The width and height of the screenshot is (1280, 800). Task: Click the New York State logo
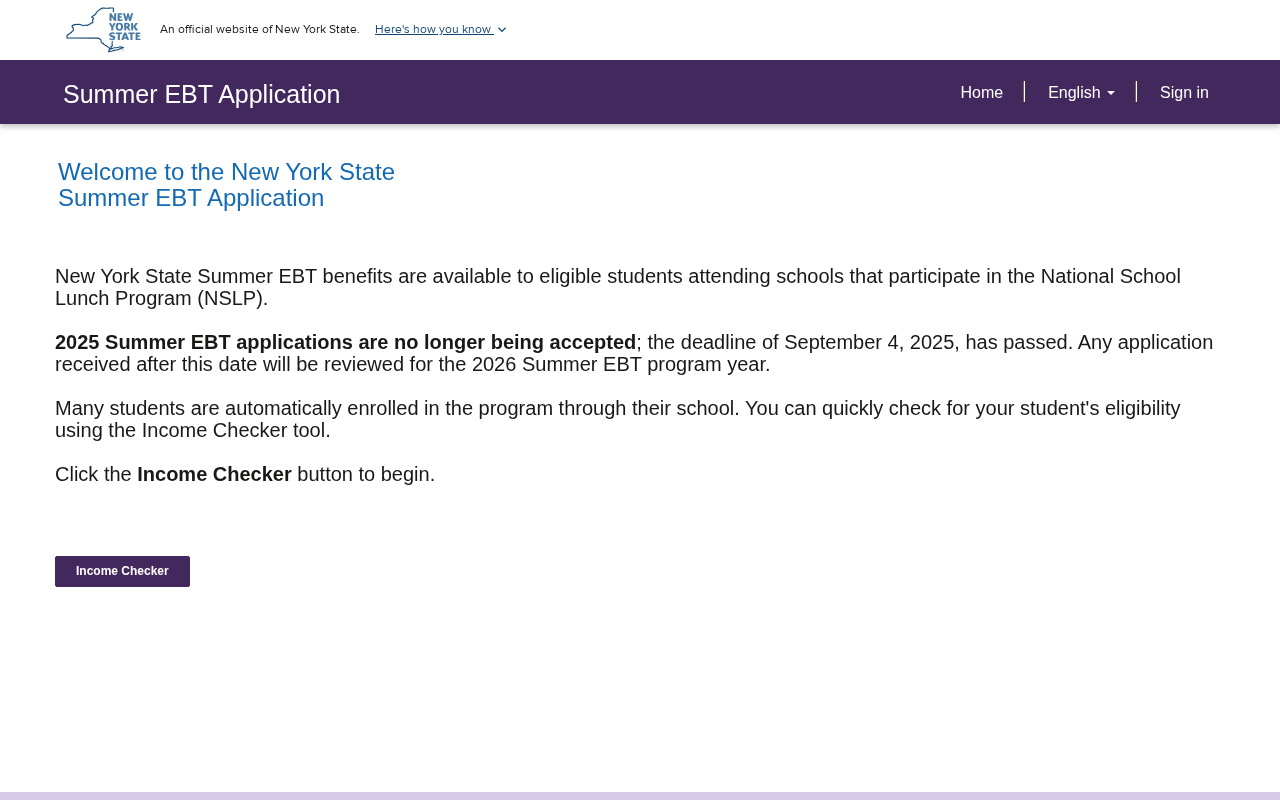[x=103, y=30]
